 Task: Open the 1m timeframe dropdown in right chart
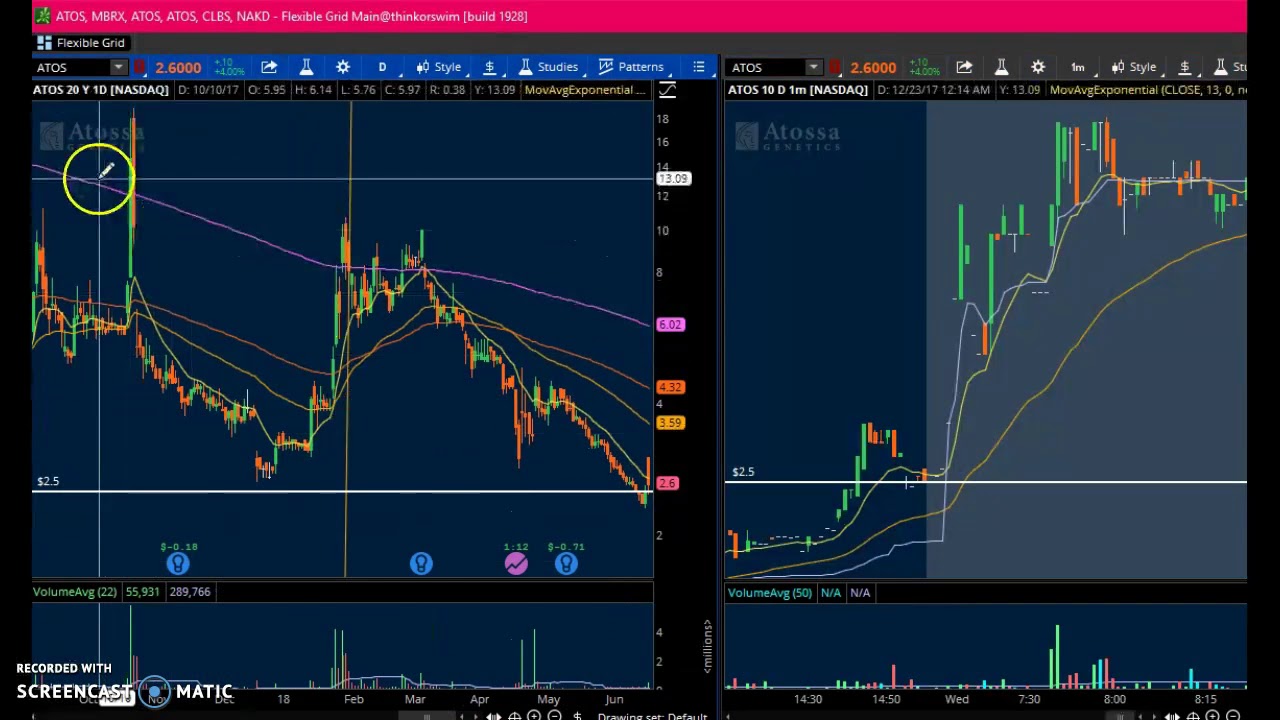pyautogui.click(x=1077, y=67)
